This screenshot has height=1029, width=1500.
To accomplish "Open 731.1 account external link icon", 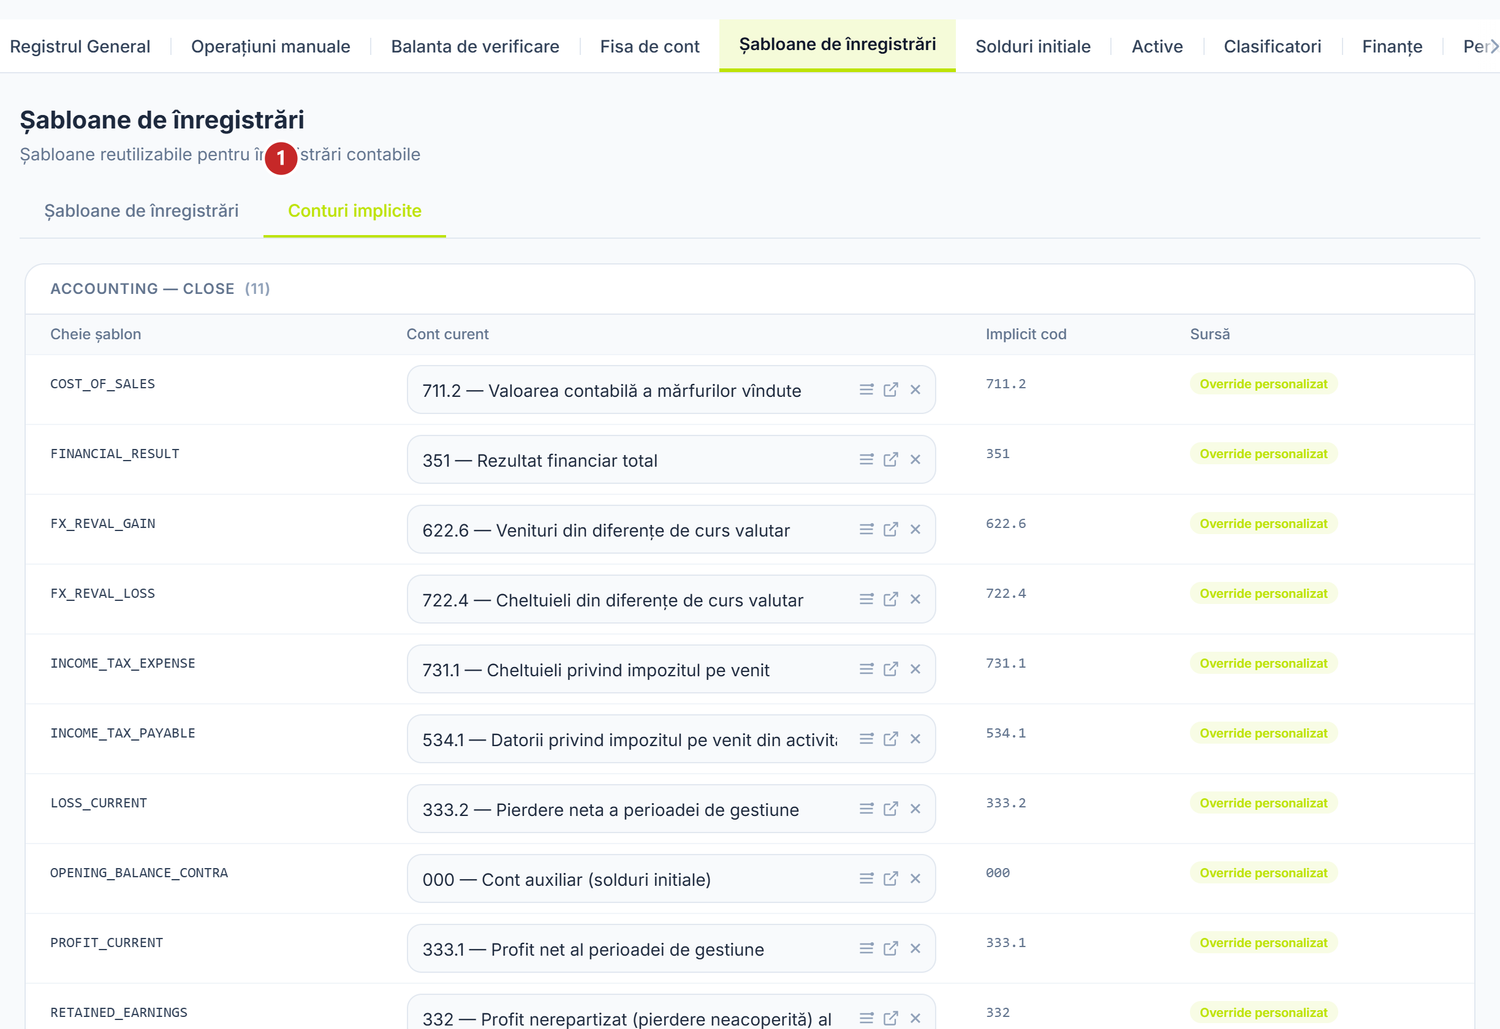I will 891,669.
